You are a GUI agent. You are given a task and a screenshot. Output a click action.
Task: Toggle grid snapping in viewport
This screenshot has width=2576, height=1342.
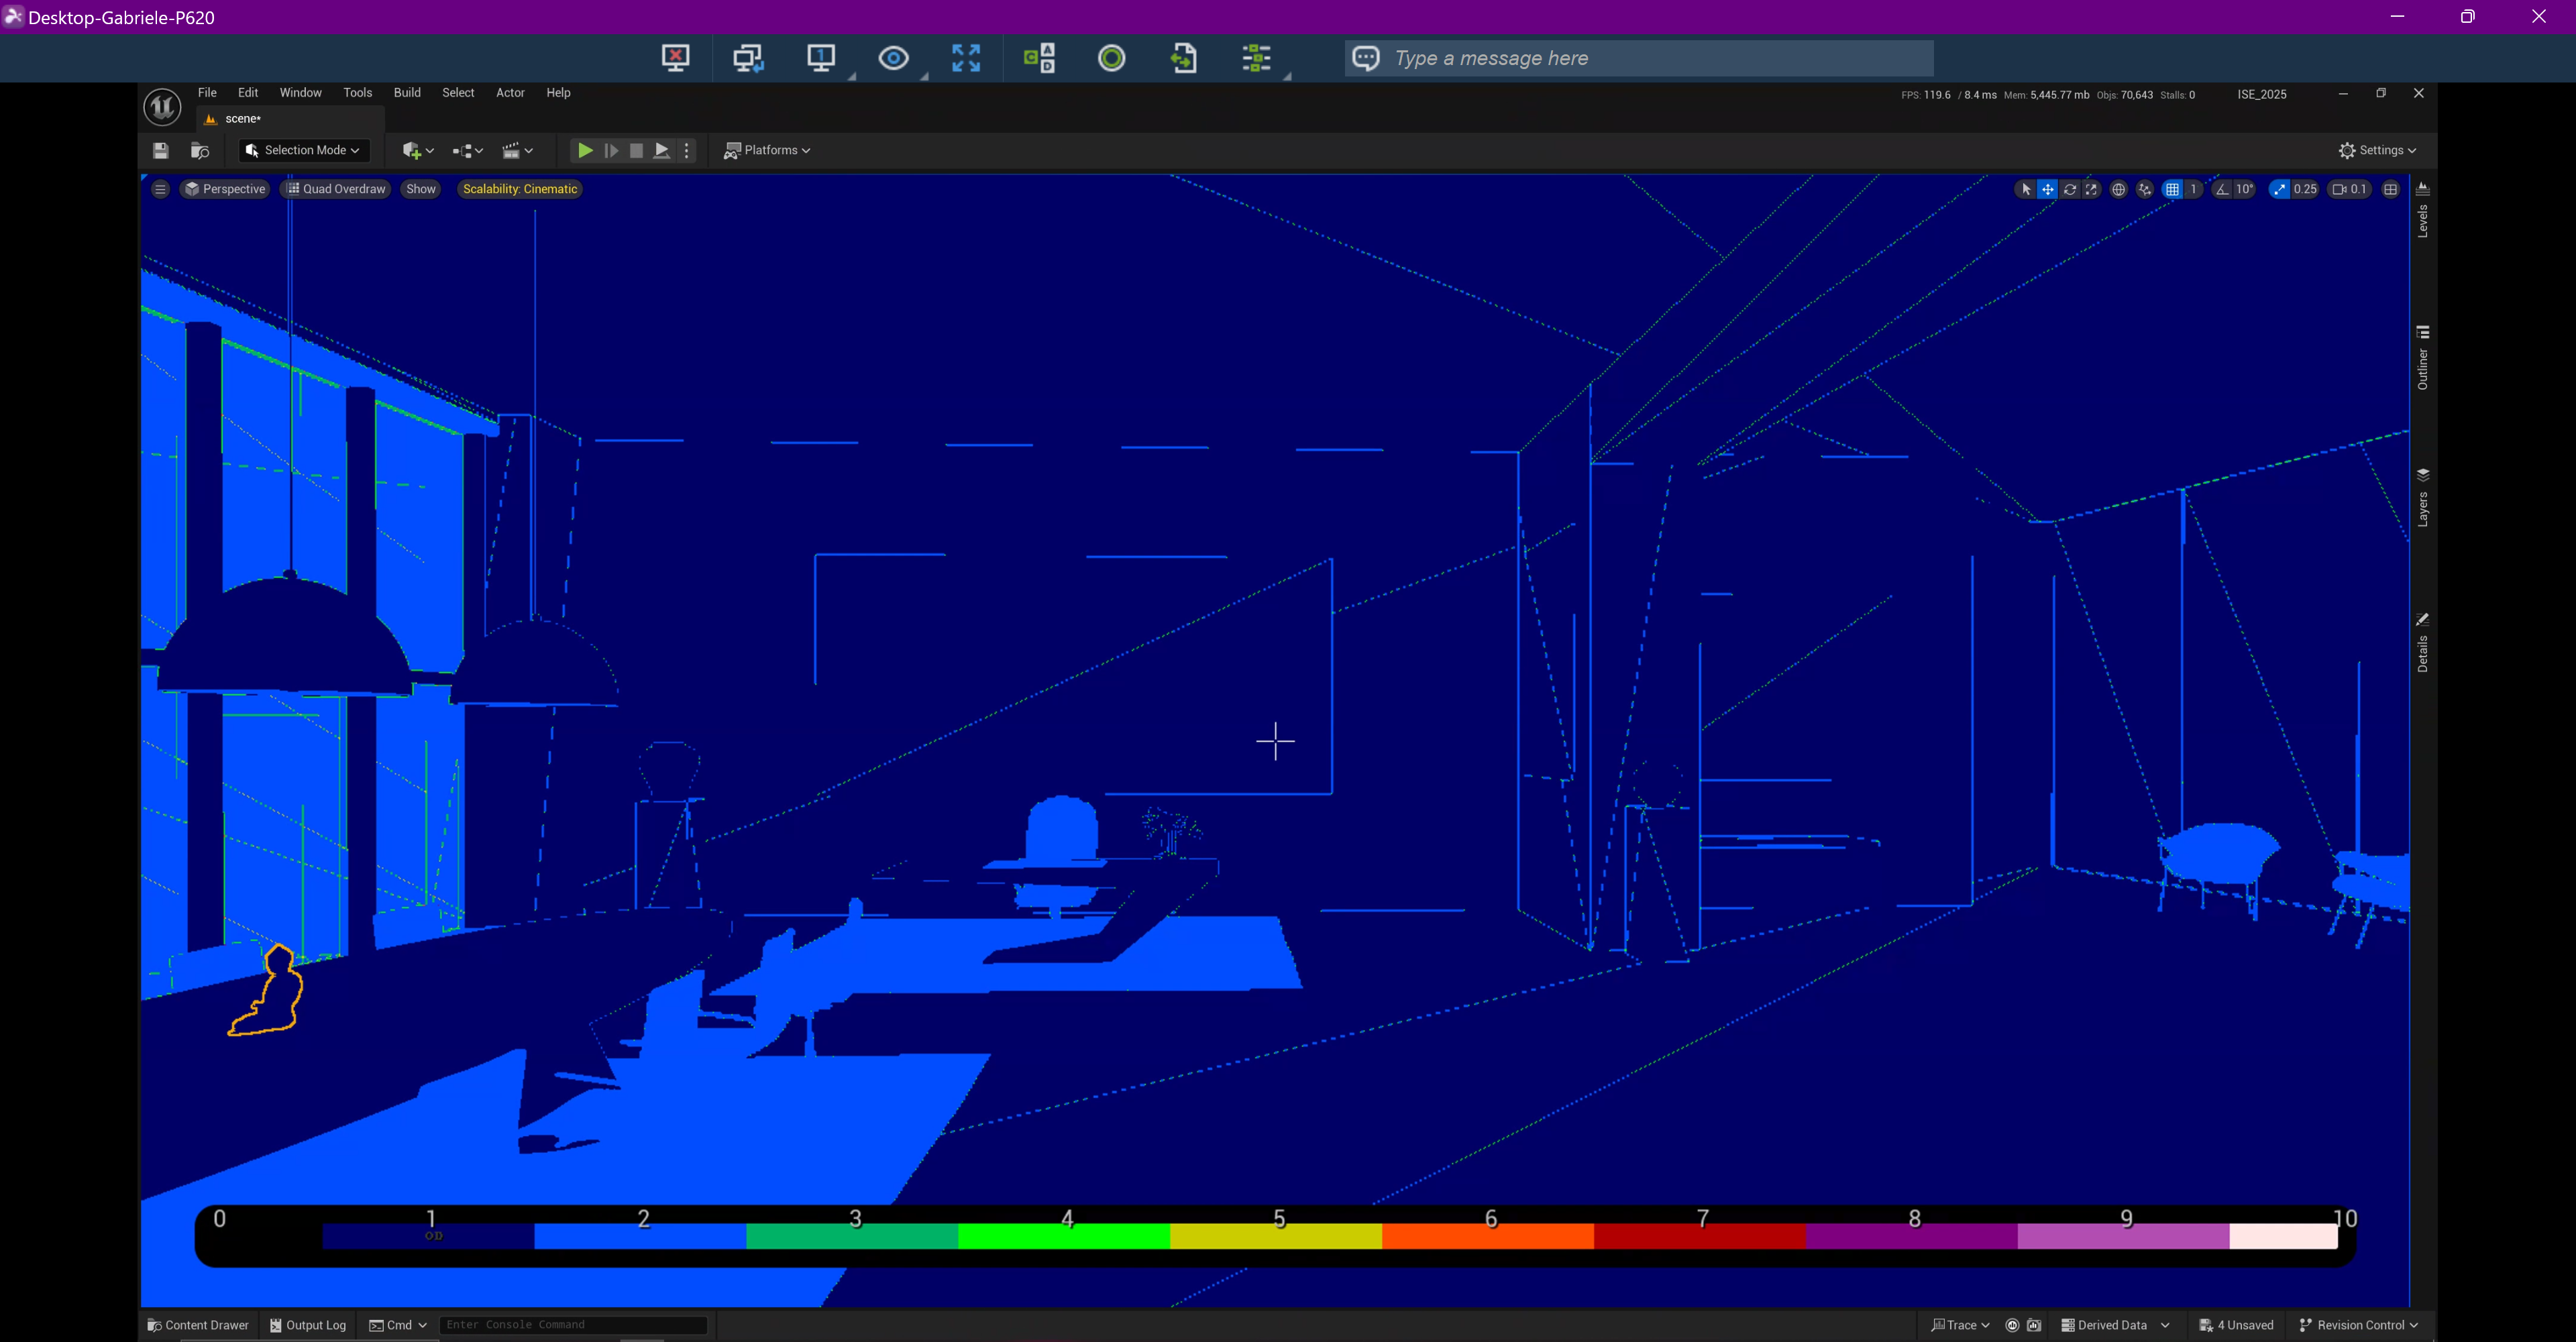click(2172, 189)
